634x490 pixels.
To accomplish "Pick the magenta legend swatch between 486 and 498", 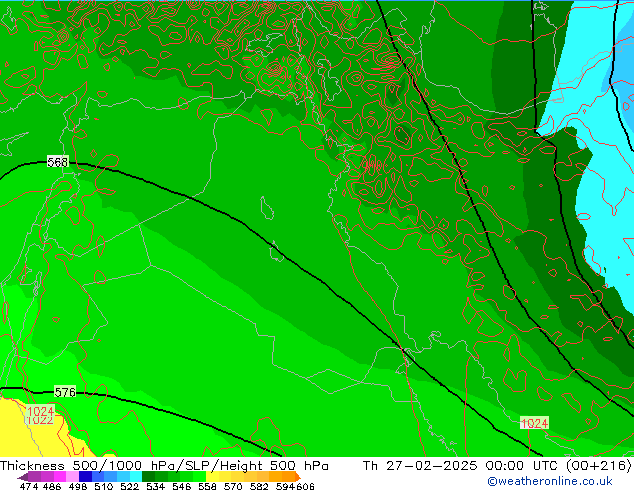I will (59, 476).
